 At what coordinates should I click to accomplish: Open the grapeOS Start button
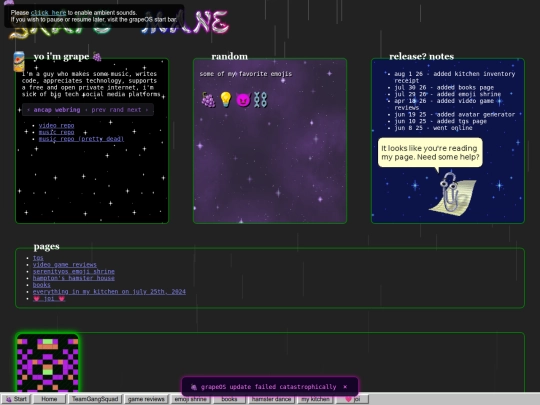(16, 399)
